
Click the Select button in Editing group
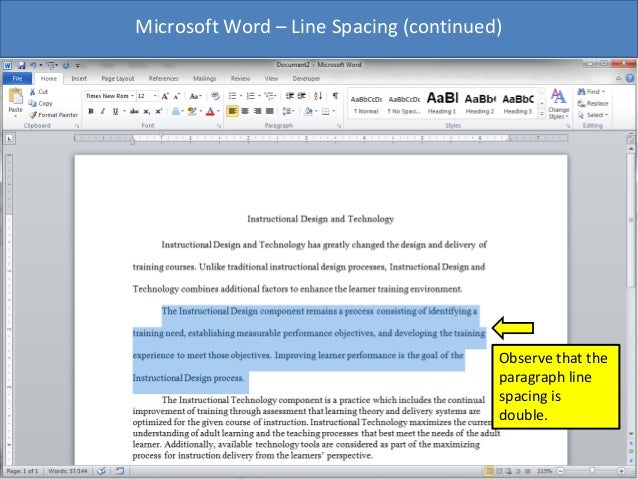pos(593,115)
